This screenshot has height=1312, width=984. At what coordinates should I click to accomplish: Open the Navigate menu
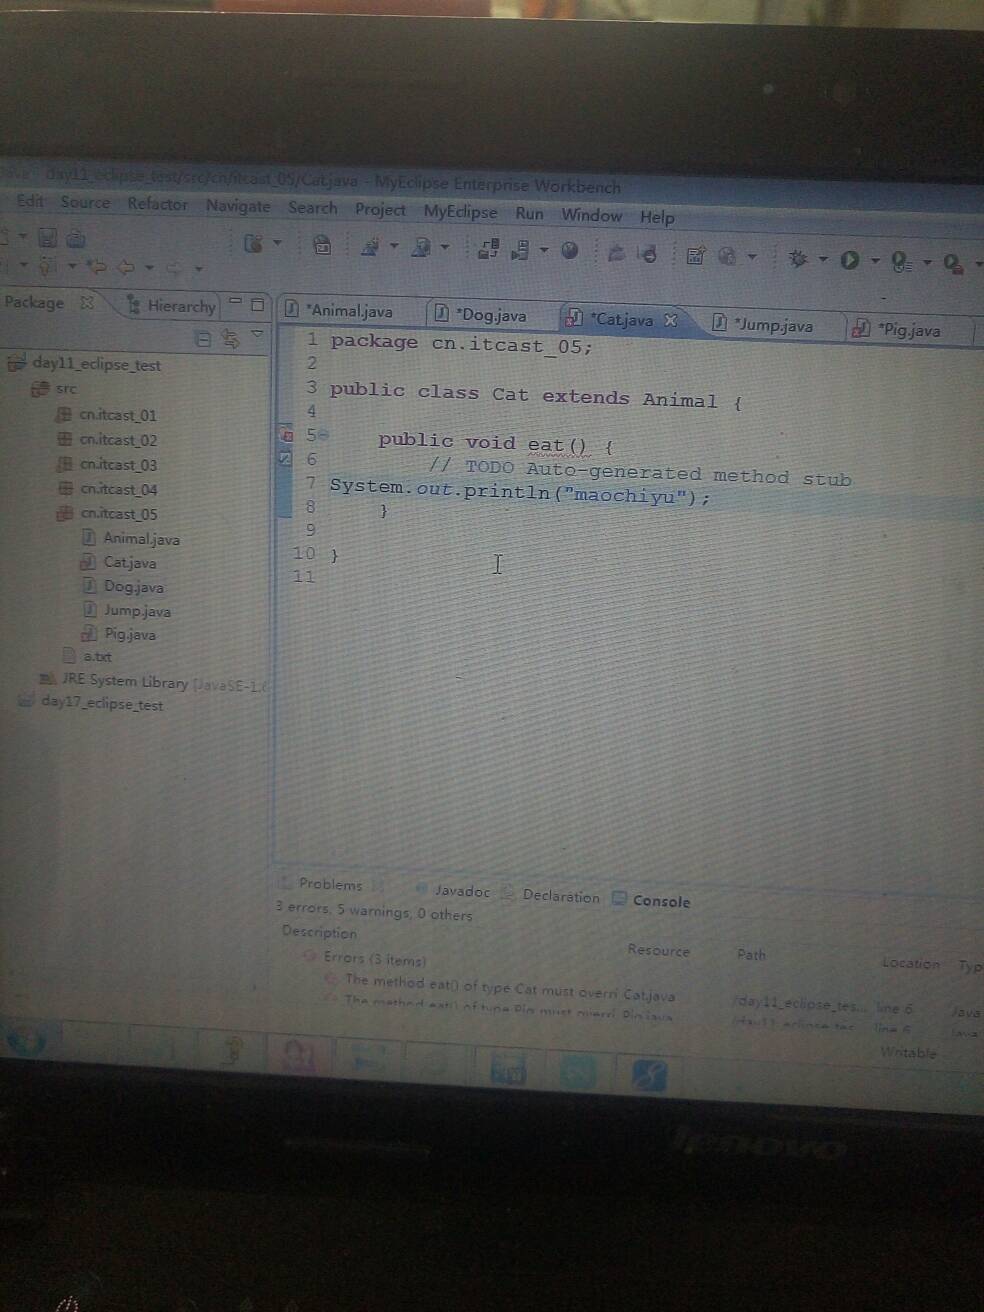click(x=238, y=206)
